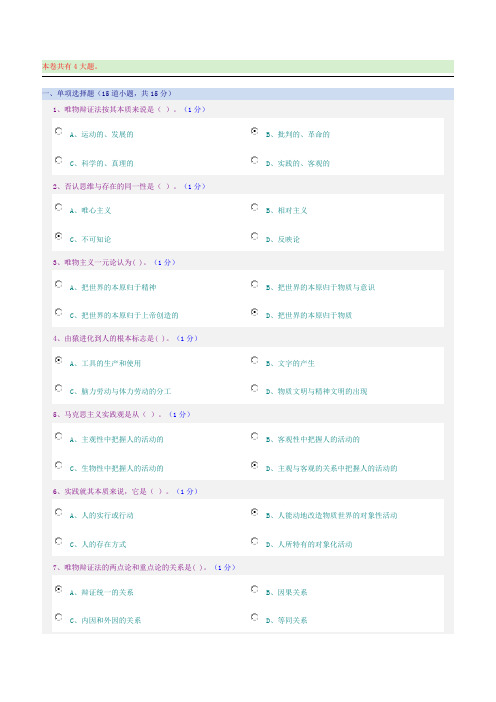
Task: Select radio for 把世界的本原归于精神
Action: click(59, 284)
